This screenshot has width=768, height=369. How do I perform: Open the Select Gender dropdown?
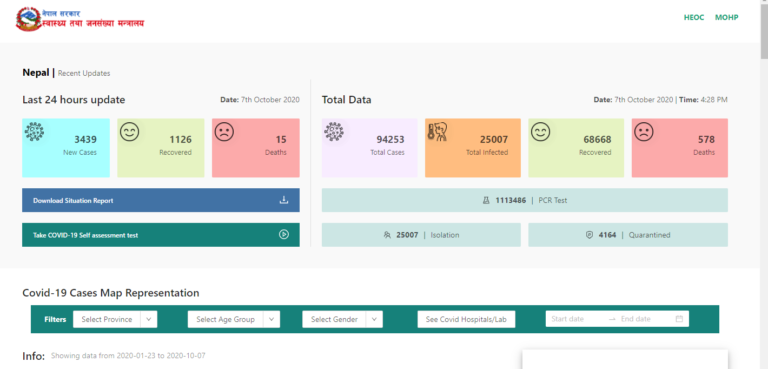click(342, 319)
